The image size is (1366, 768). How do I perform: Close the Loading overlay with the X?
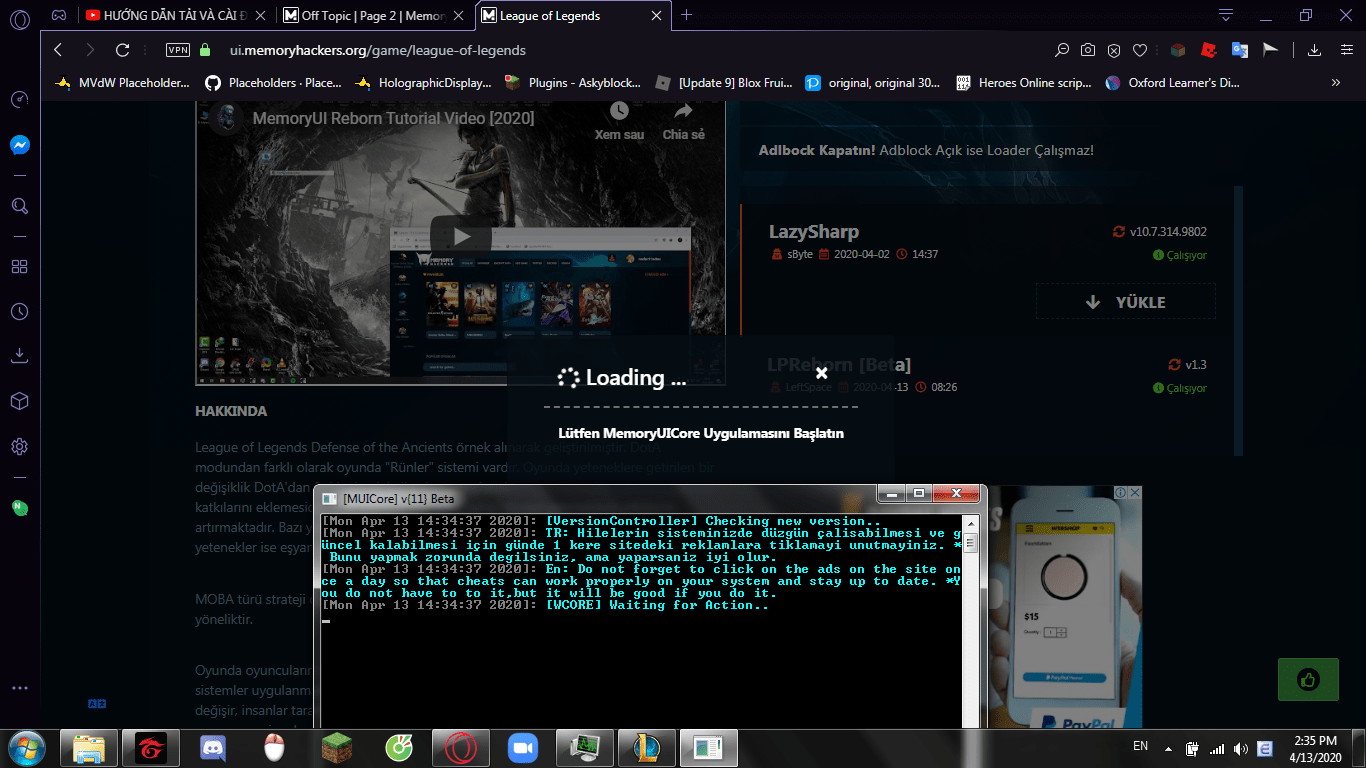pyautogui.click(x=821, y=373)
